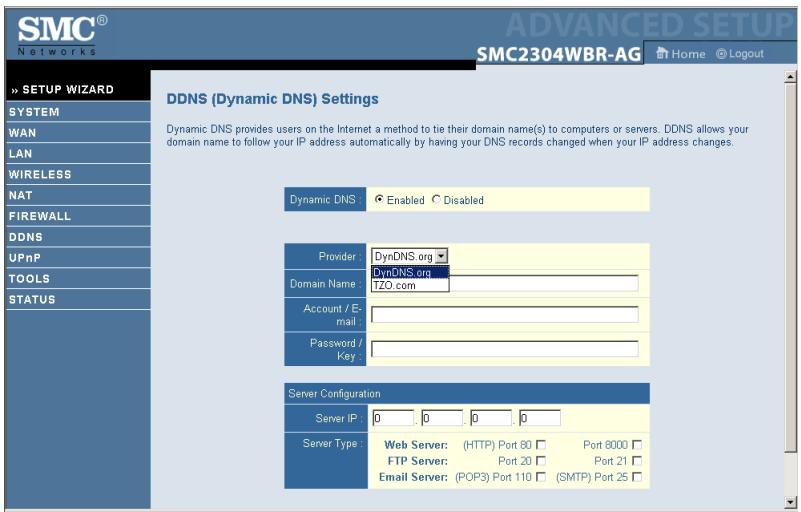Click the Password / Key input field
The width and height of the screenshot is (801, 512).
[505, 348]
